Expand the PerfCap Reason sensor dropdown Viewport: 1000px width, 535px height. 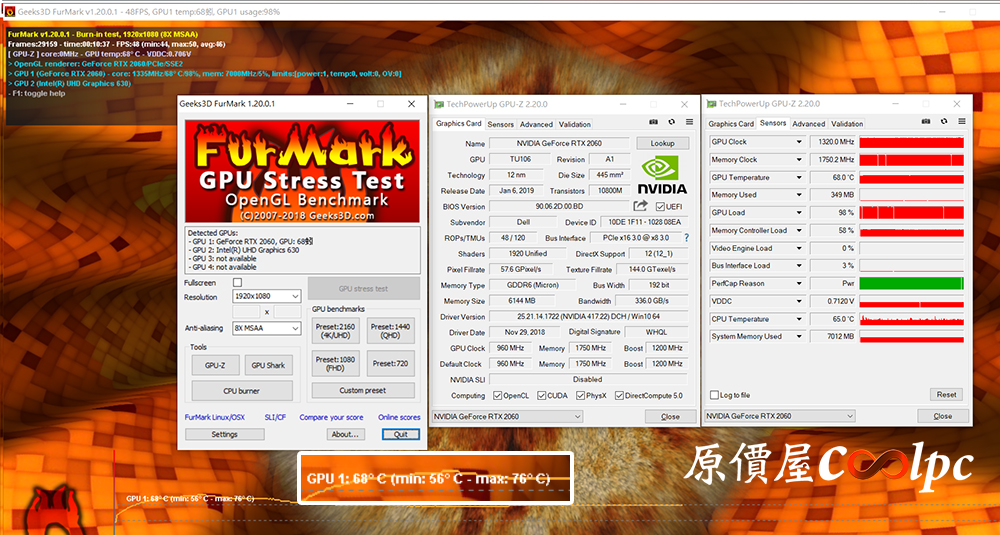coord(798,283)
